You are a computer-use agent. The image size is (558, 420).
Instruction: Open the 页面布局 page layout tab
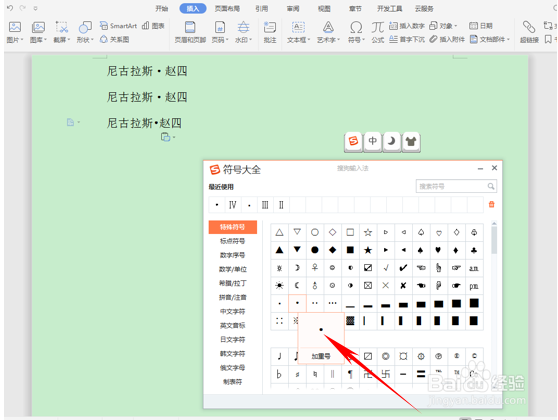(x=227, y=9)
